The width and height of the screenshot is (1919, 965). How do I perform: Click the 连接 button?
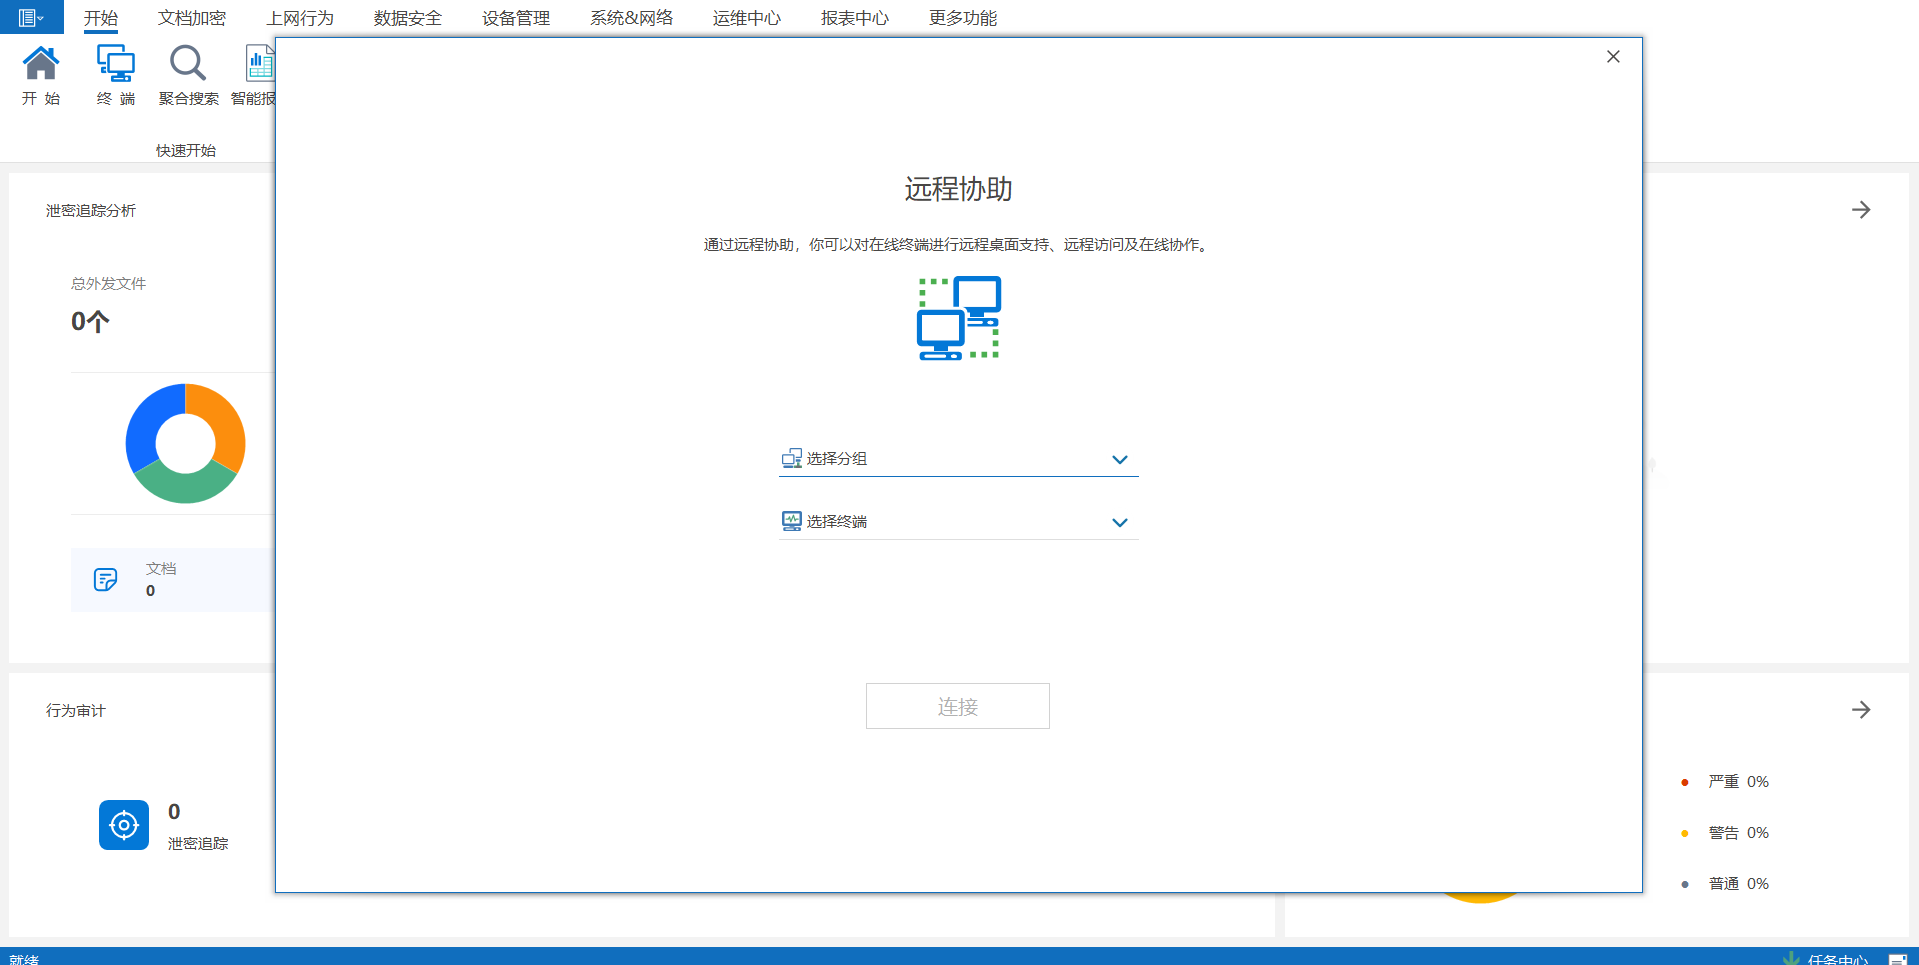957,706
